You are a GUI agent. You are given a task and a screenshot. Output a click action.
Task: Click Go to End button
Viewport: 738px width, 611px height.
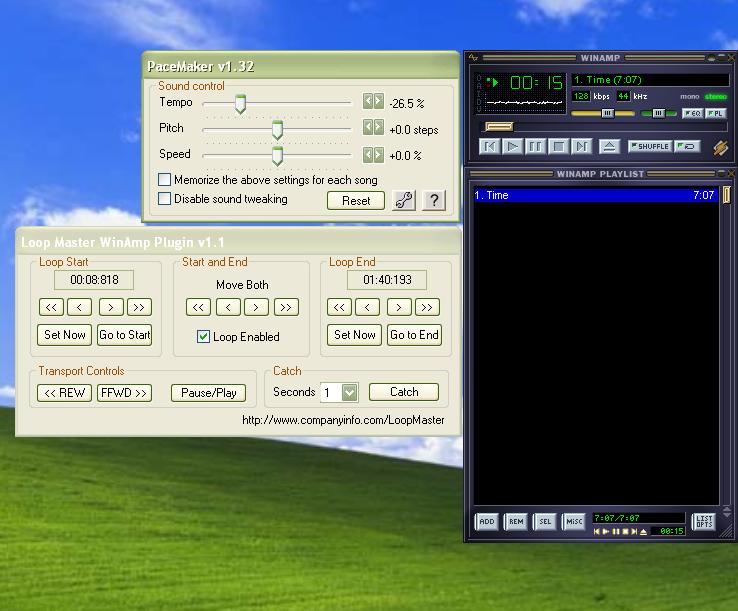point(414,335)
